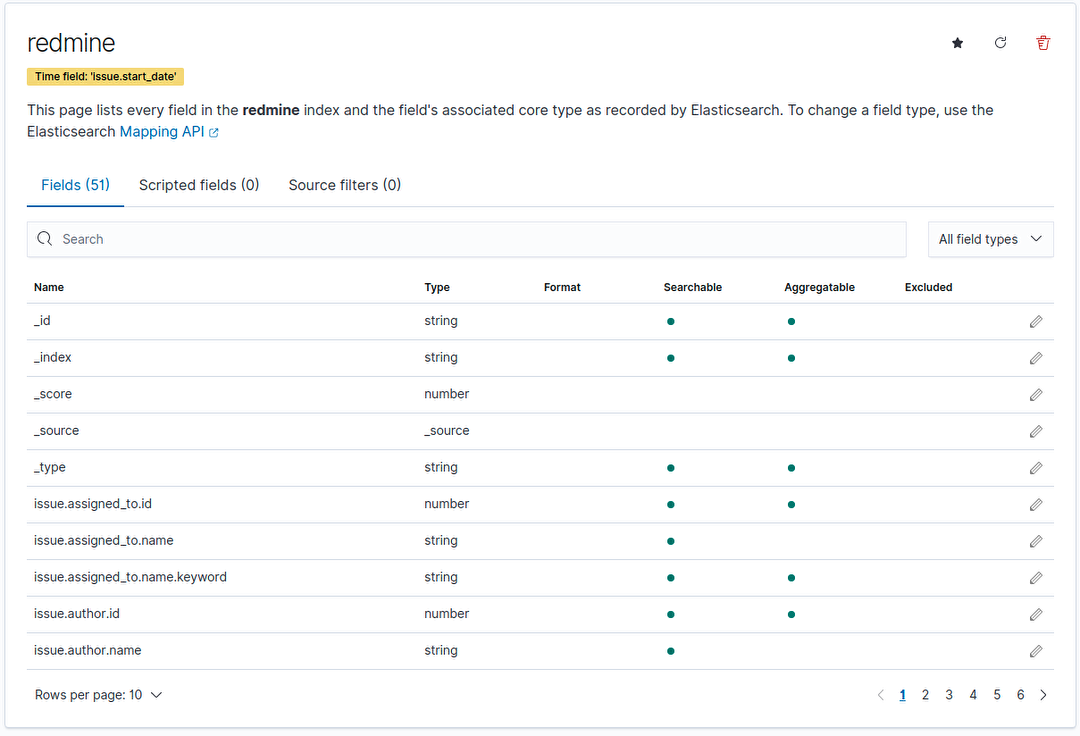Click searchable dot in _id row
The height and width of the screenshot is (736, 1080).
pyautogui.click(x=670, y=322)
